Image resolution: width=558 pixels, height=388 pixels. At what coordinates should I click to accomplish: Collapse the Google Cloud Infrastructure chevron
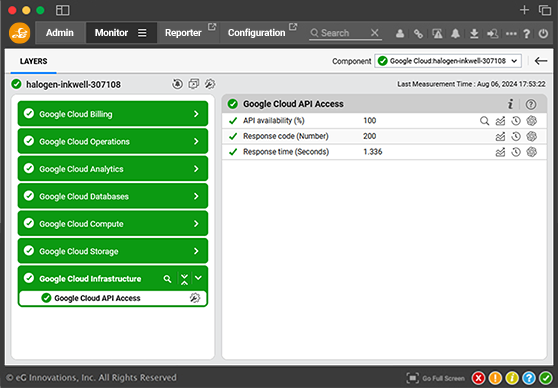(199, 278)
